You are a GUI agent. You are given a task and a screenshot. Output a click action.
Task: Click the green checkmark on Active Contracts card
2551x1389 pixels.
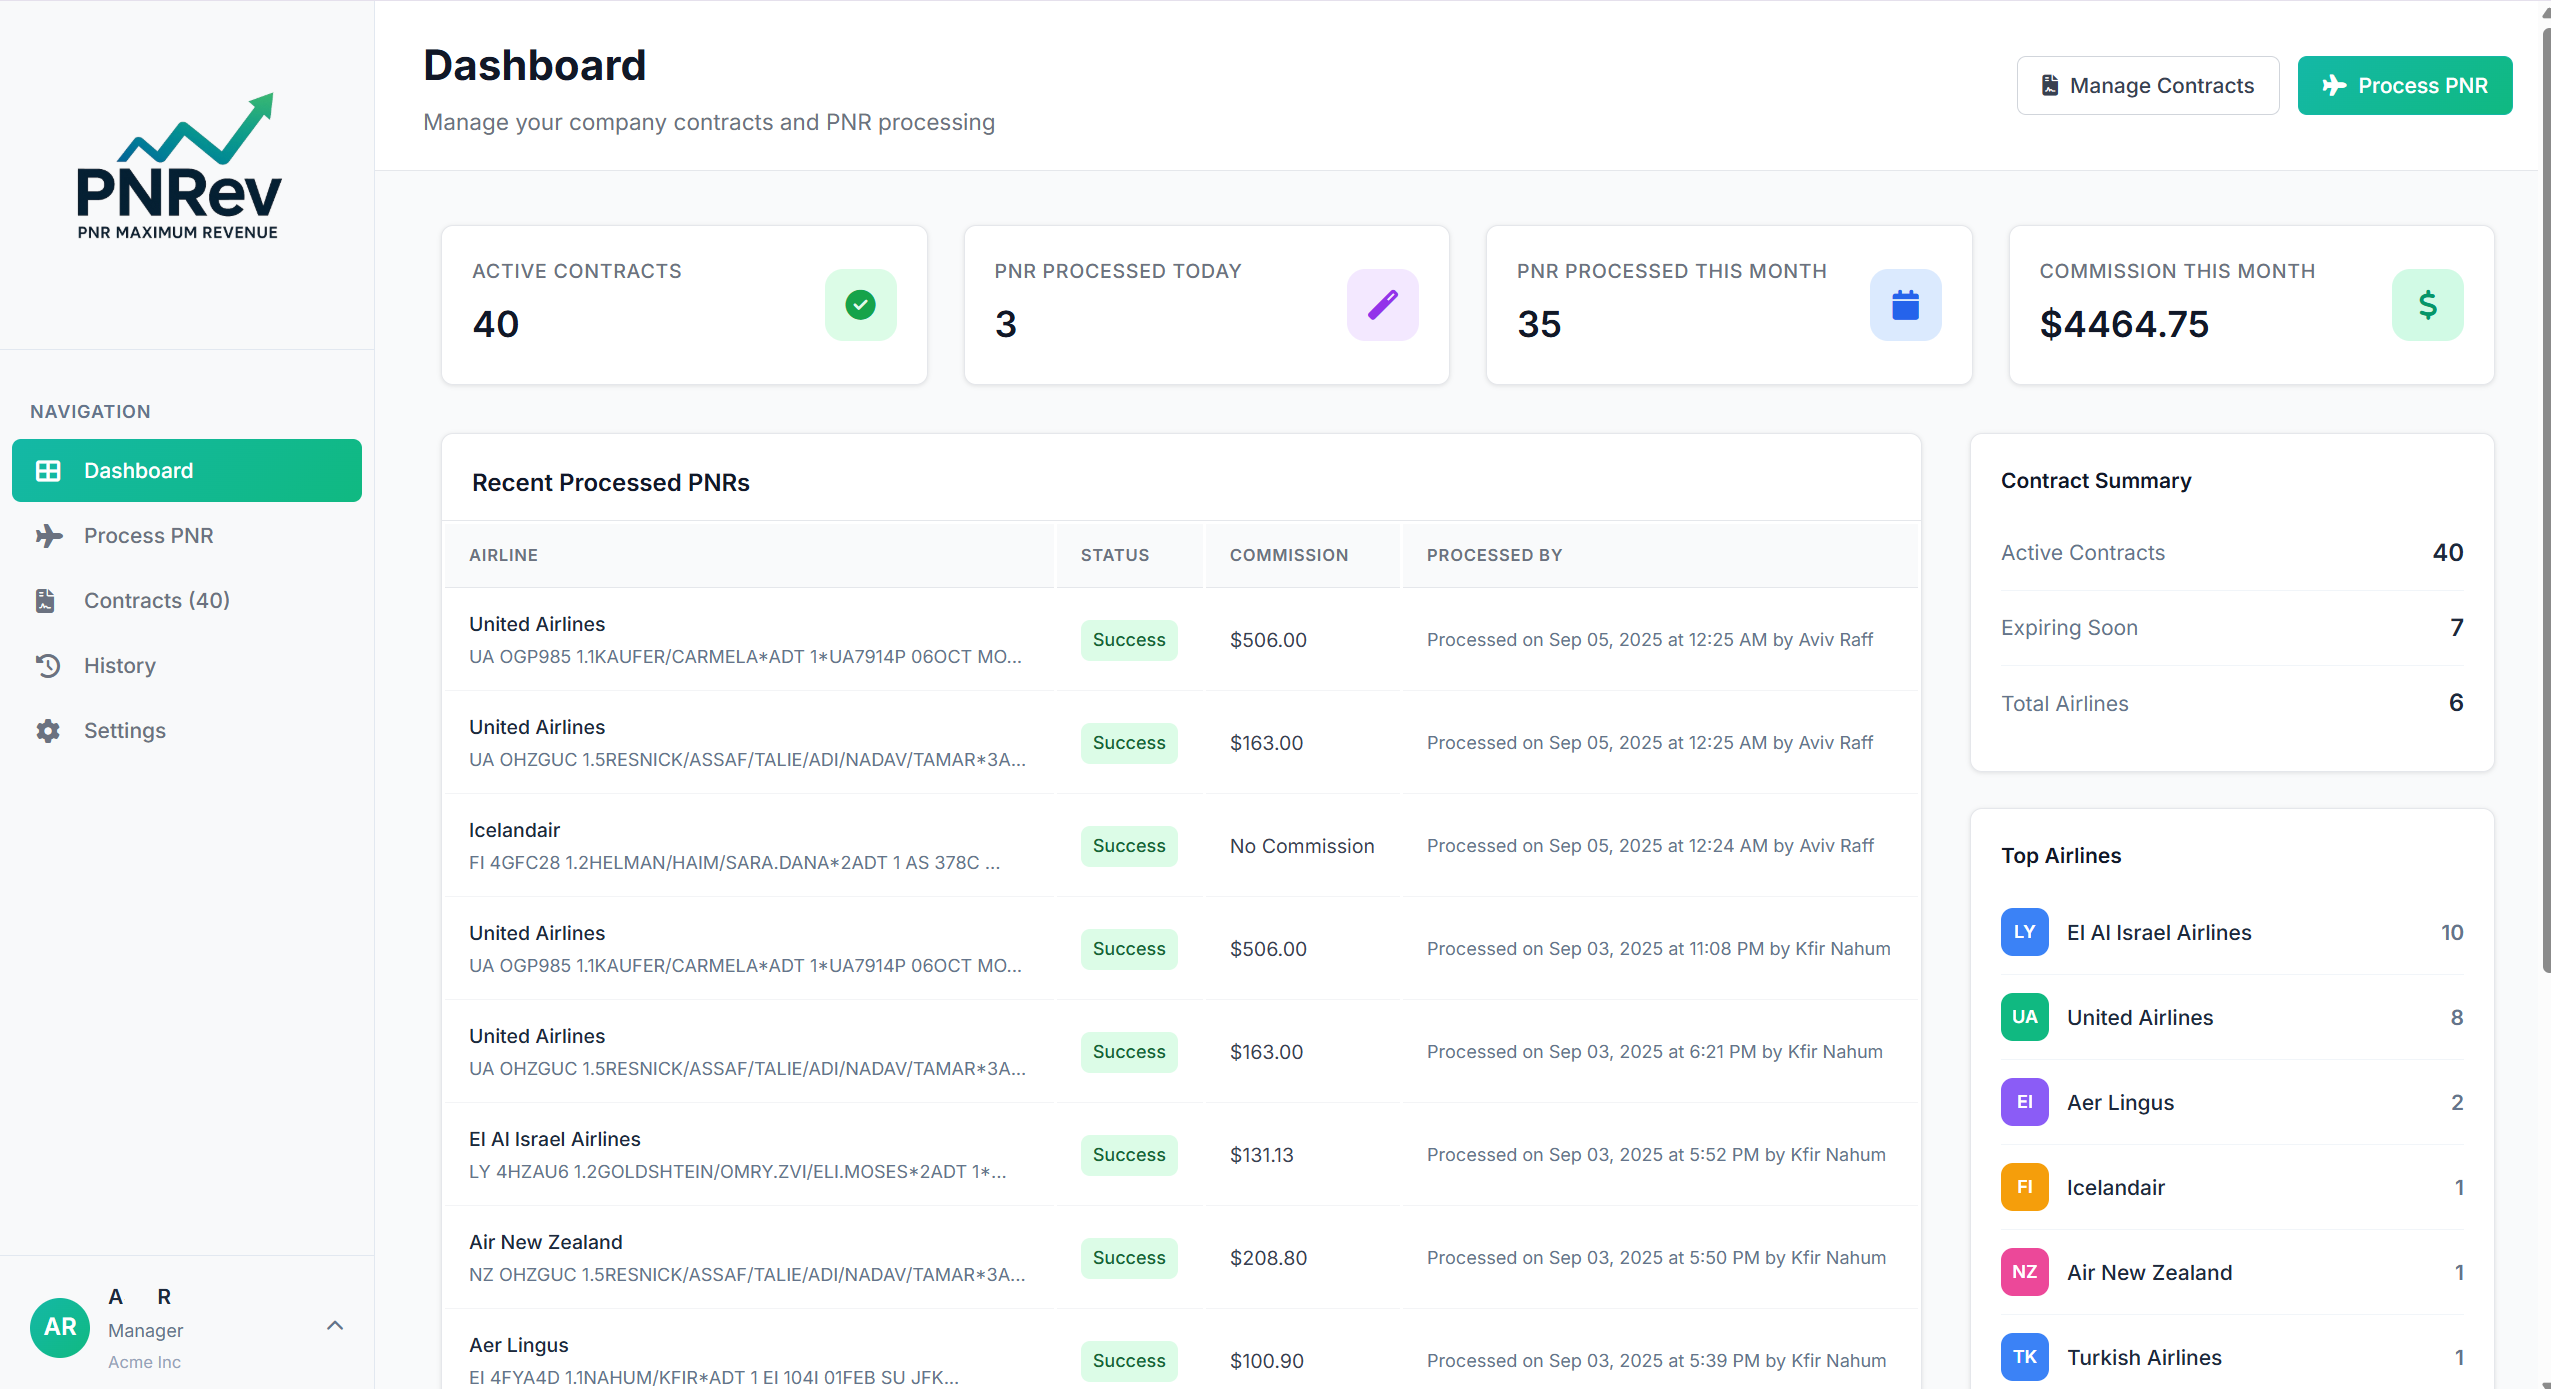pos(859,304)
